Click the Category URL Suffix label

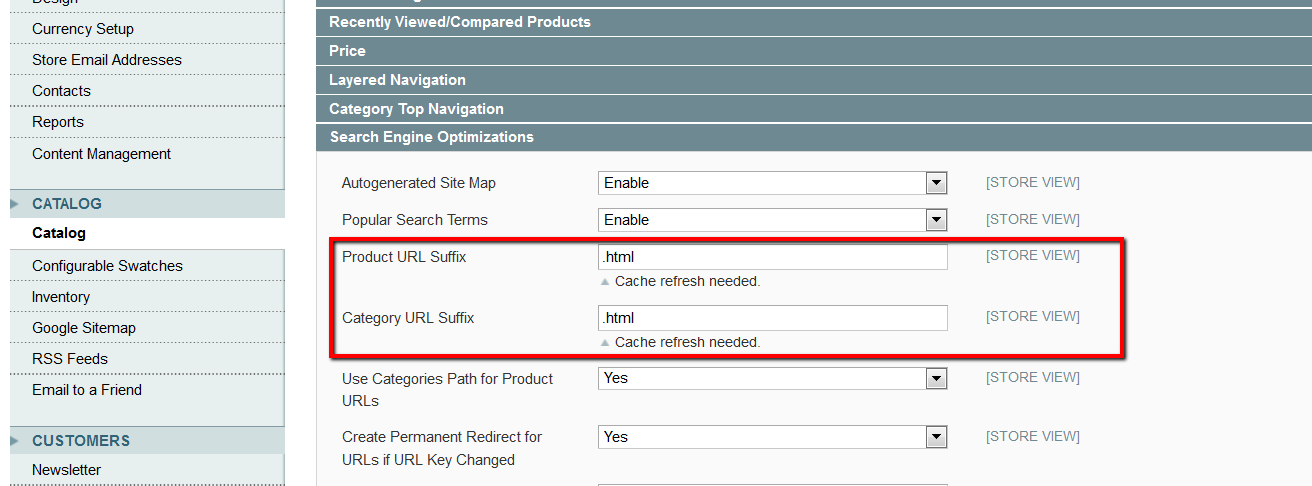pos(408,318)
